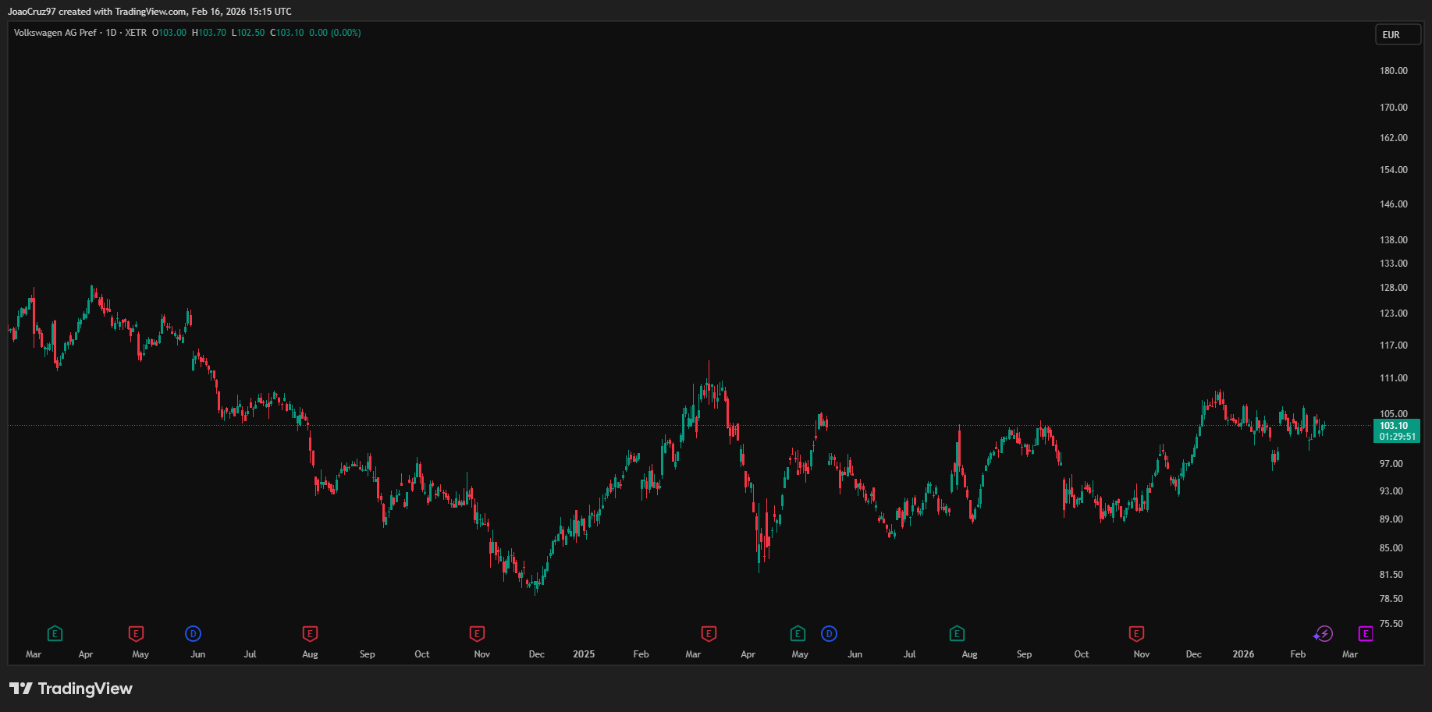
Task: Click the 180.00 price scale label
Action: click(1394, 71)
